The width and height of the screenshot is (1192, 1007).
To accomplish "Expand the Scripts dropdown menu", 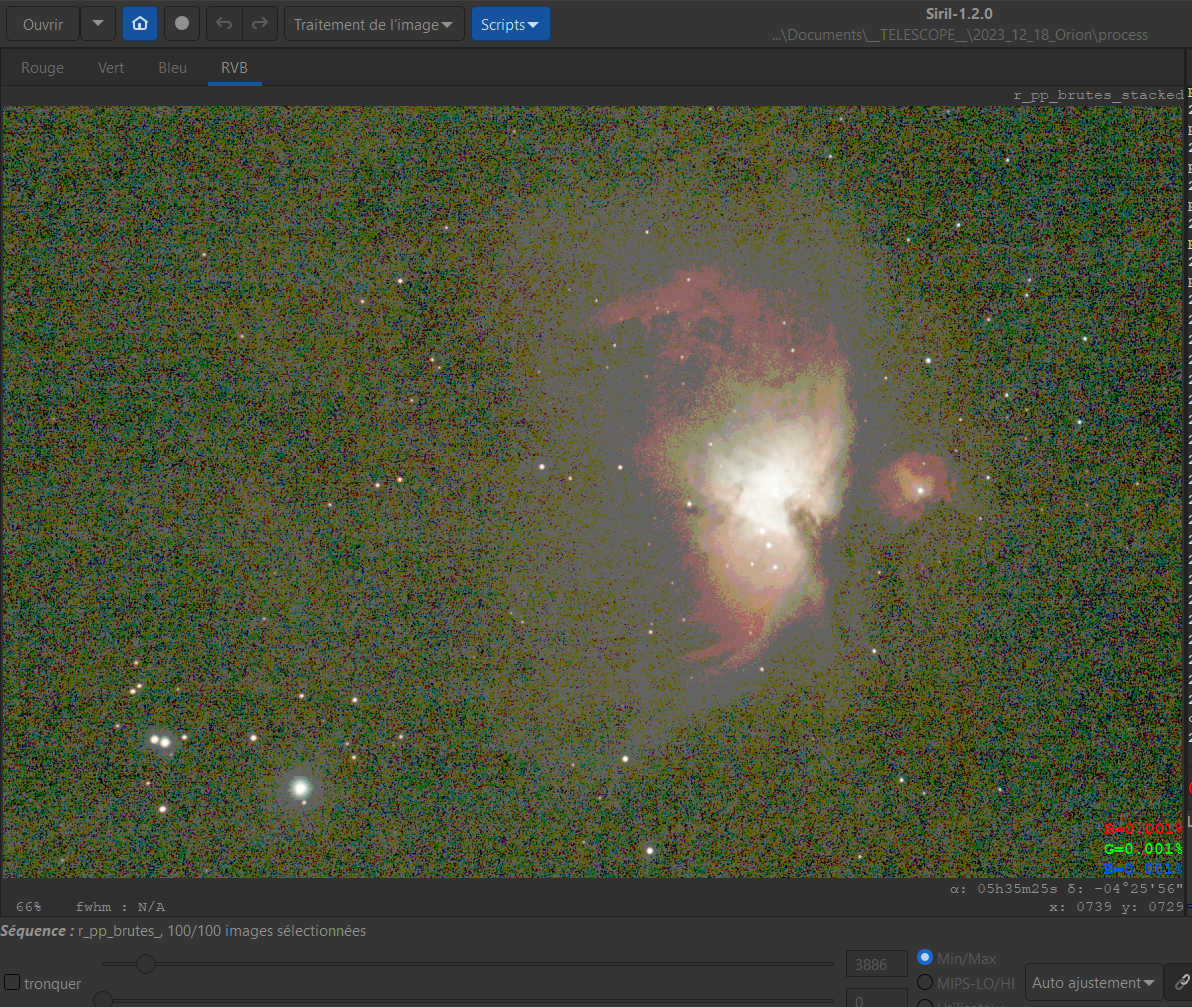I will coord(510,24).
